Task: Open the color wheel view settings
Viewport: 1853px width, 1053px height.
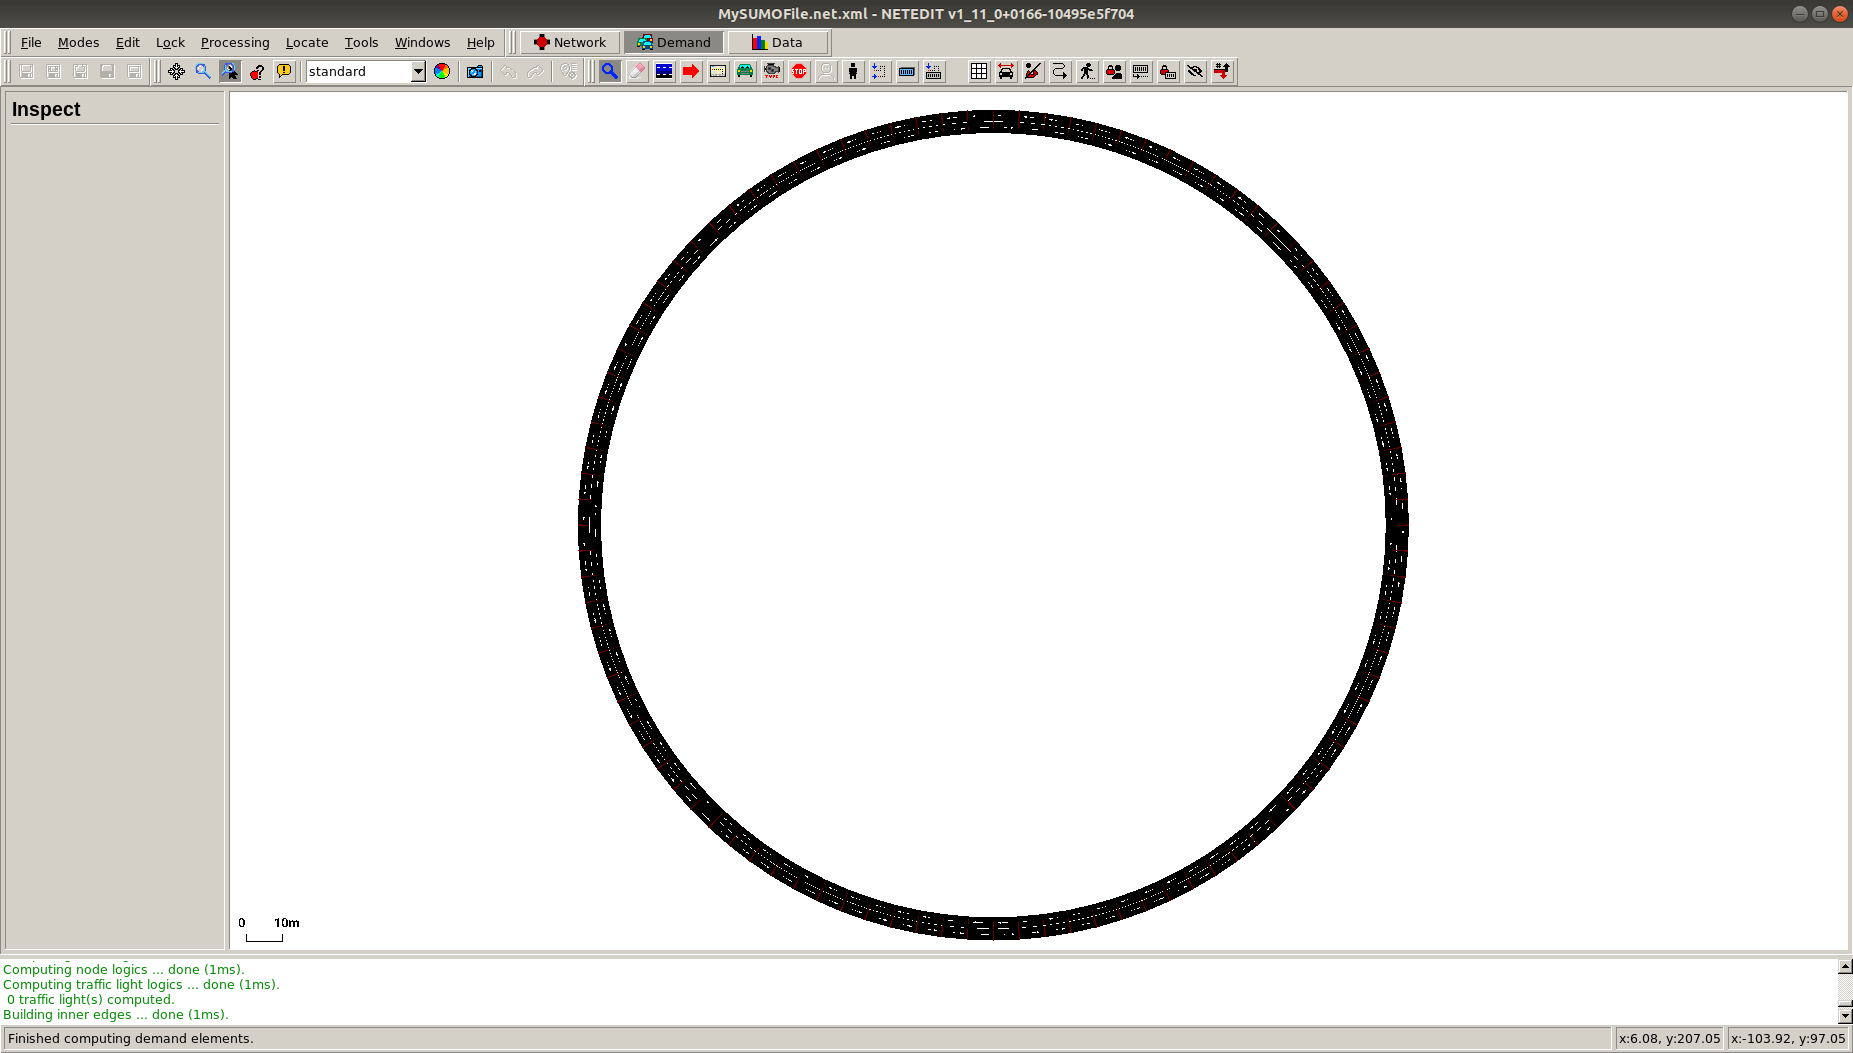Action: point(442,71)
